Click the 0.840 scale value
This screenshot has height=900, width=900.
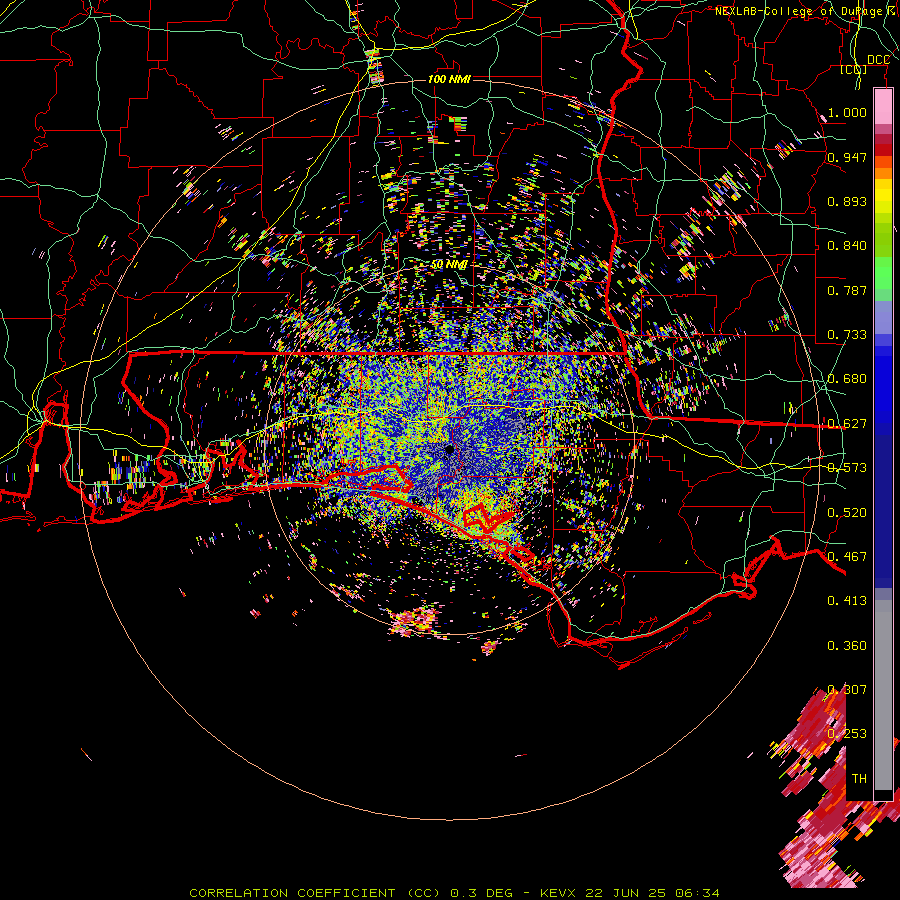(847, 246)
